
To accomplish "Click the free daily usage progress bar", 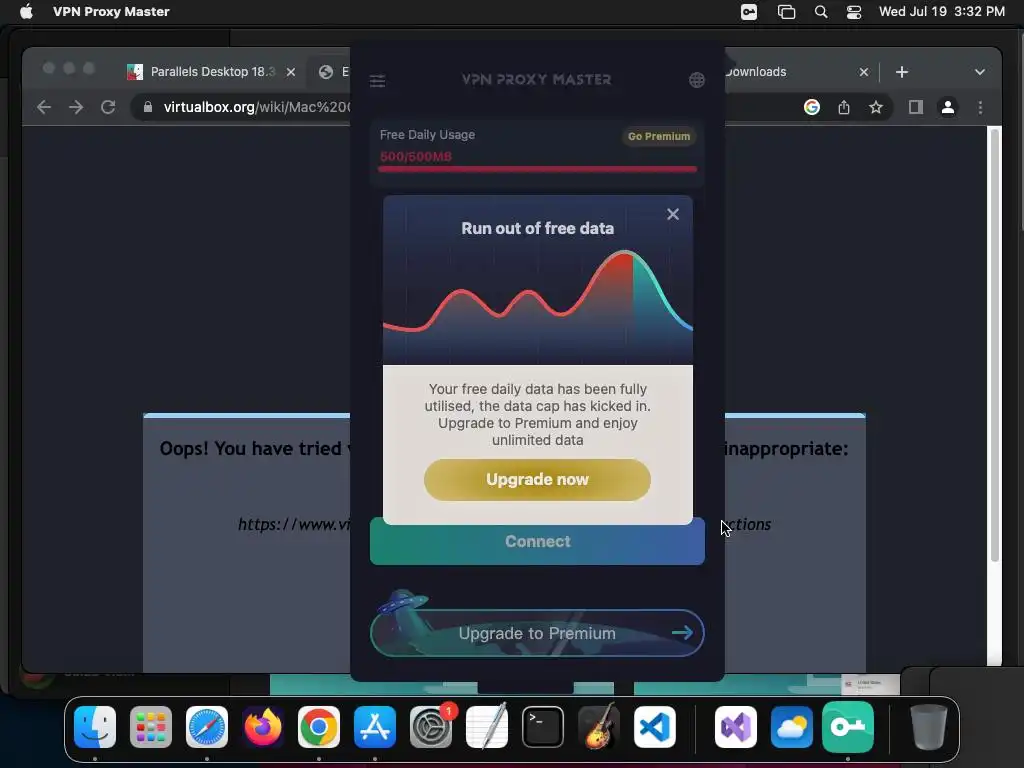I will 537,169.
